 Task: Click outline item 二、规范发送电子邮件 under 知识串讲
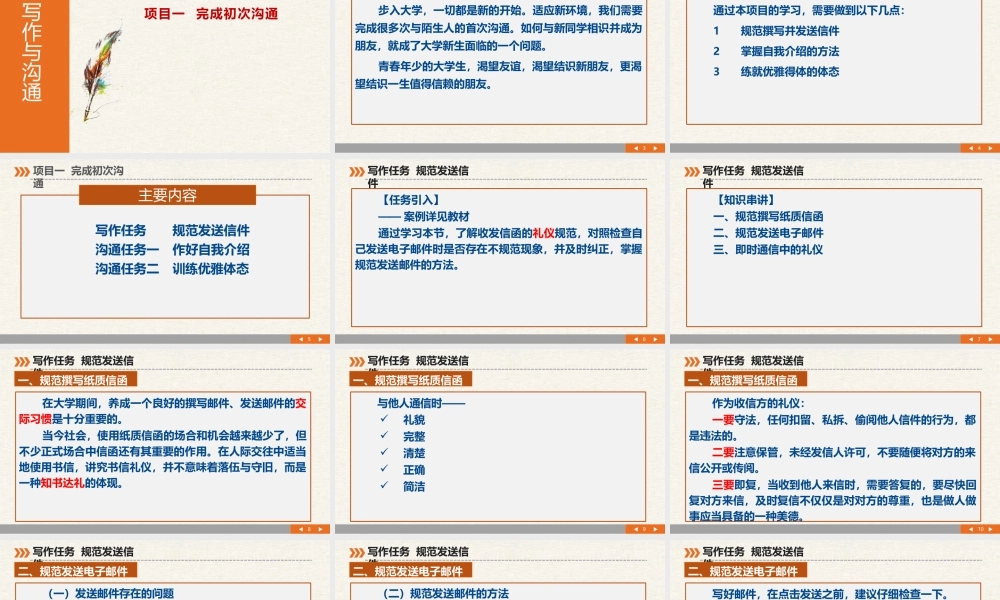click(x=768, y=233)
